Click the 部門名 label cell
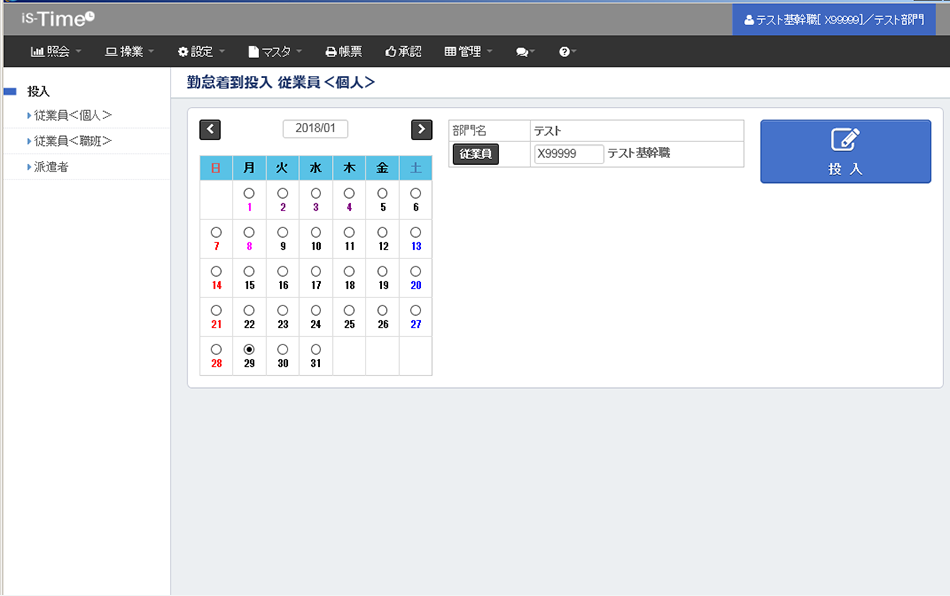This screenshot has height=596, width=950. point(490,131)
